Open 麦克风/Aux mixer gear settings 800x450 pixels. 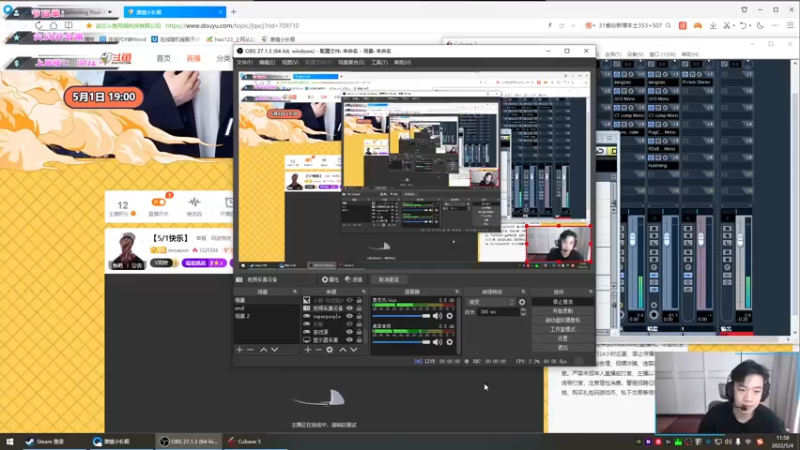click(449, 316)
